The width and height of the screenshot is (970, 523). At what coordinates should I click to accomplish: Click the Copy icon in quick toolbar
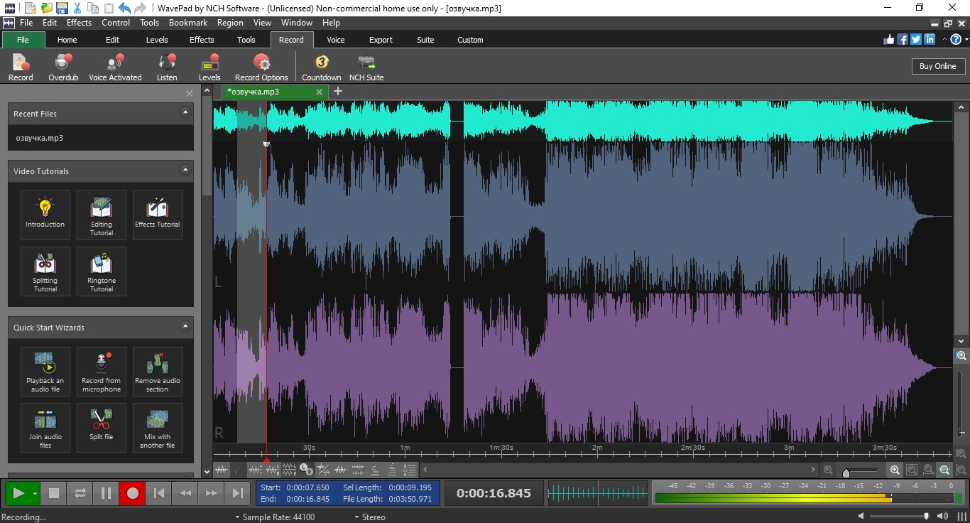[x=93, y=8]
